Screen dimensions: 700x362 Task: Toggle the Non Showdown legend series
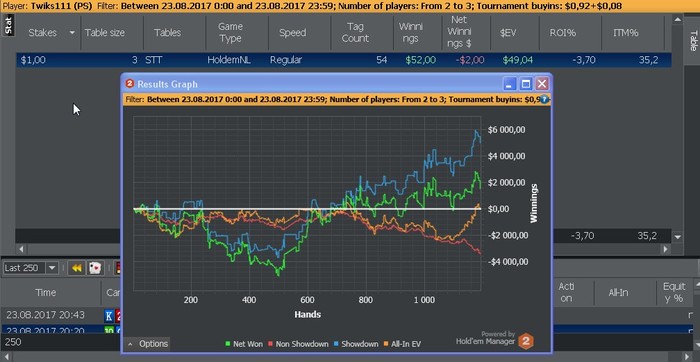tap(298, 344)
